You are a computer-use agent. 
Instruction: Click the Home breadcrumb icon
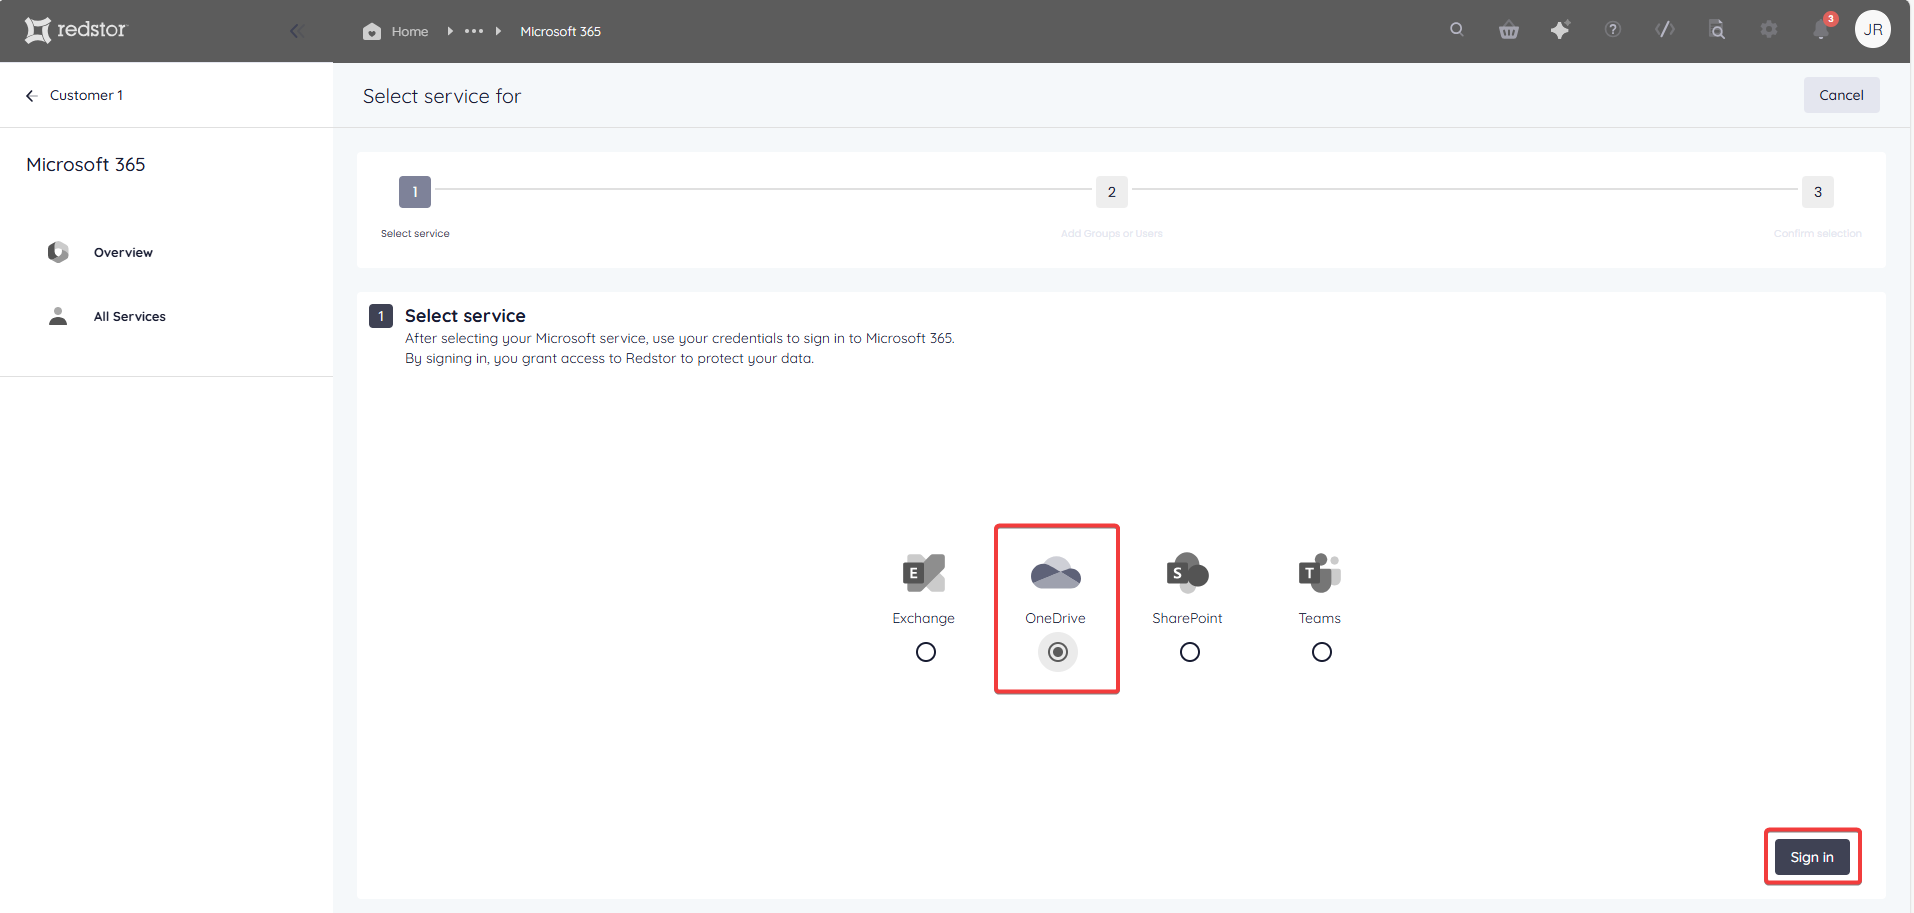click(372, 31)
